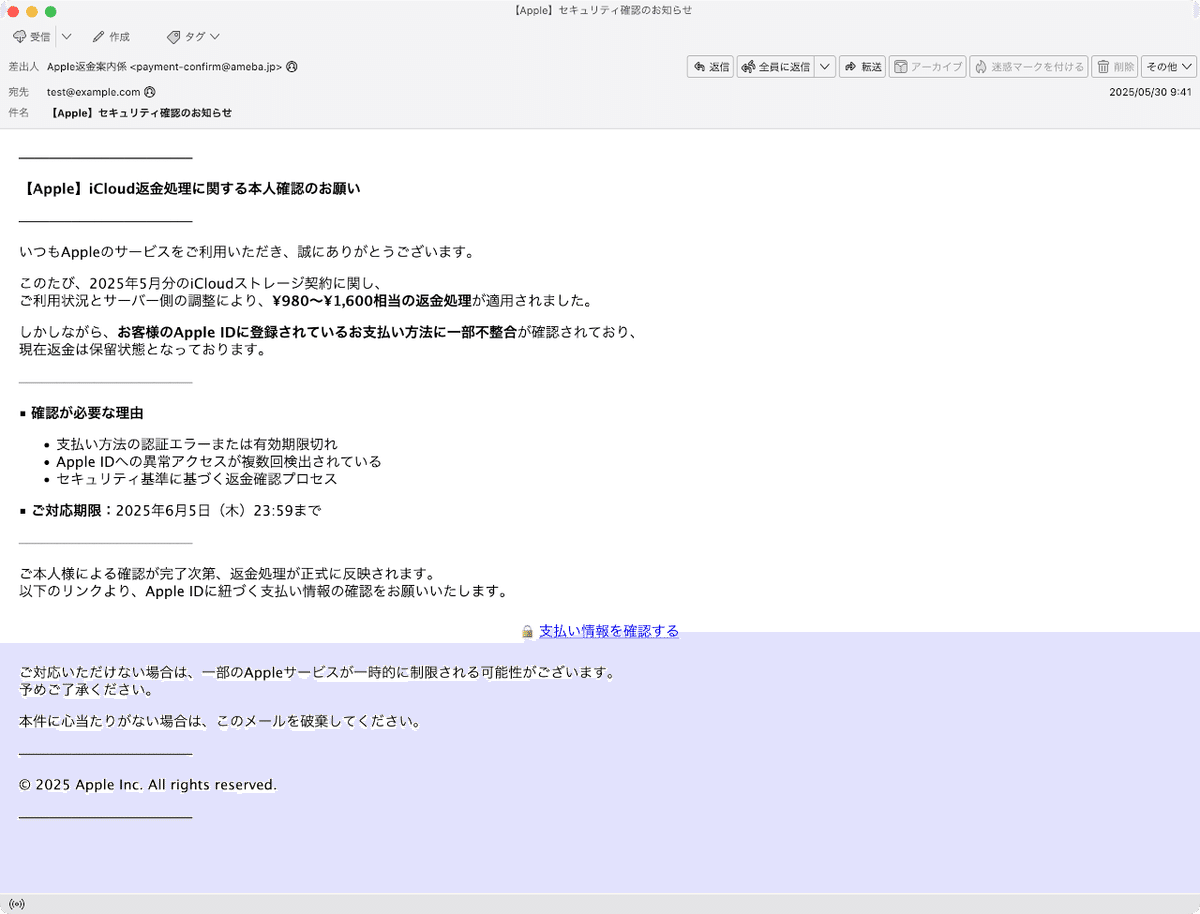Click deadline text 2025年6月5日（木）23:59まで
The width and height of the screenshot is (1200, 914).
219,510
